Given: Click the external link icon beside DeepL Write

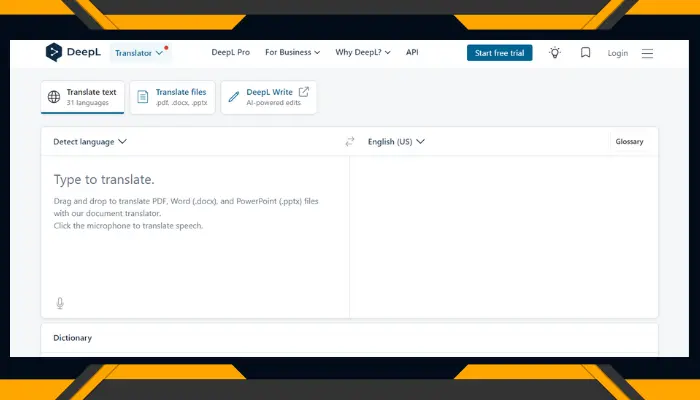Looking at the screenshot, I should 304,92.
